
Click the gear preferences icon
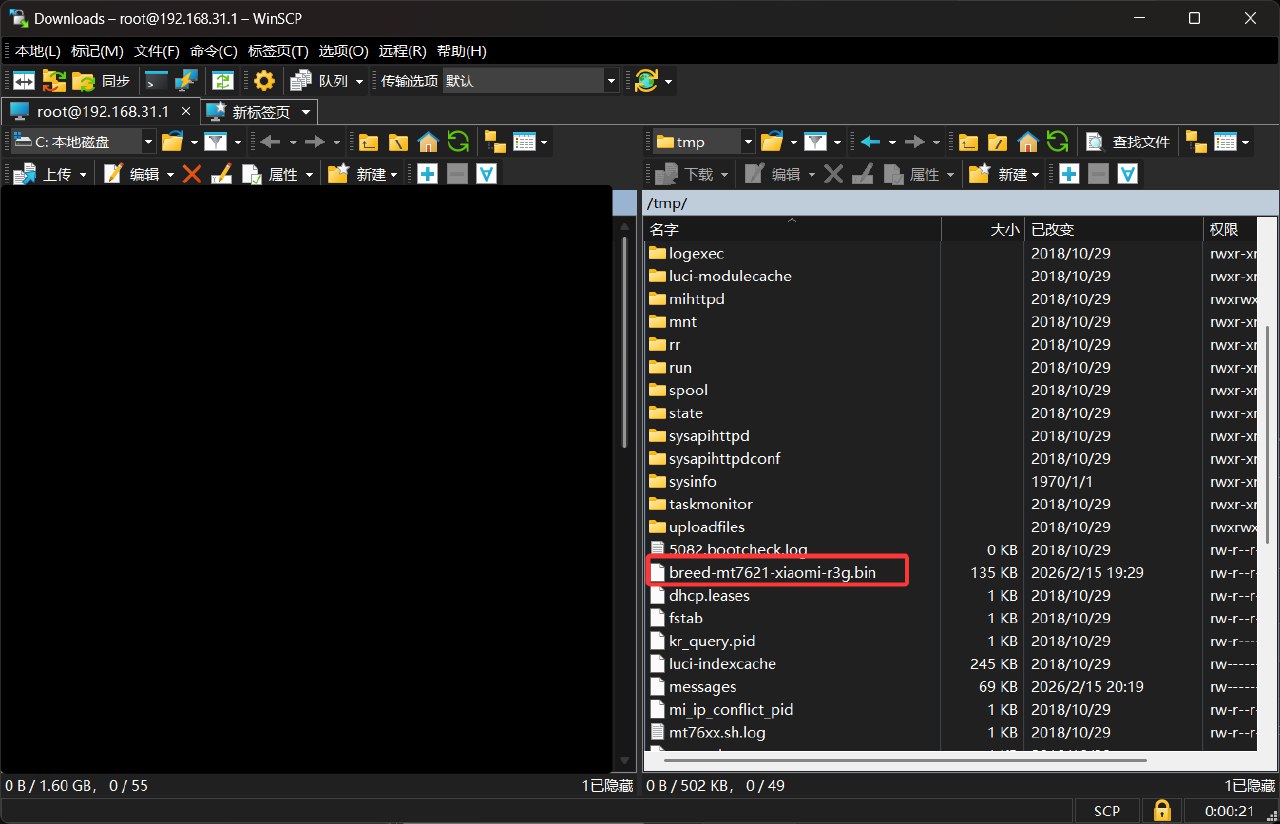[x=264, y=81]
